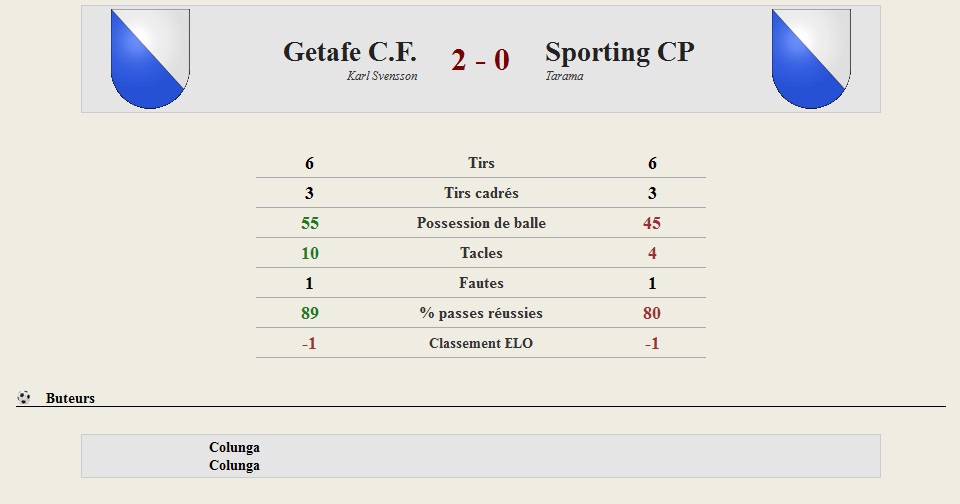
Task: Select the Possession de balle label
Action: (481, 223)
